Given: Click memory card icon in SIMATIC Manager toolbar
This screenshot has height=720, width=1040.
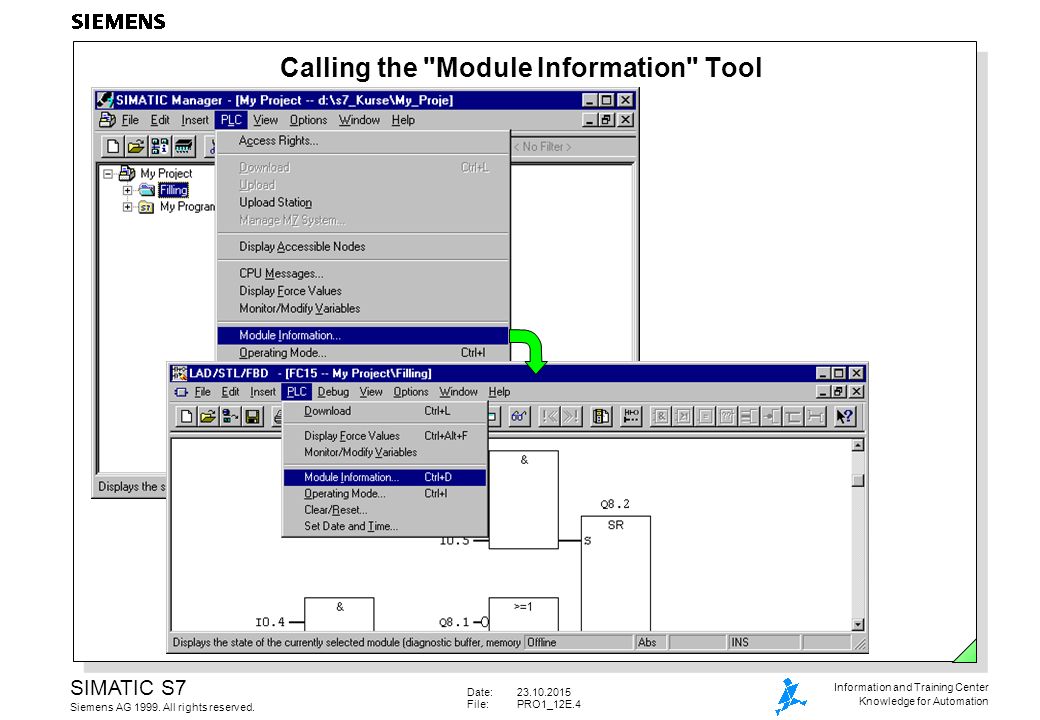Looking at the screenshot, I should (184, 147).
